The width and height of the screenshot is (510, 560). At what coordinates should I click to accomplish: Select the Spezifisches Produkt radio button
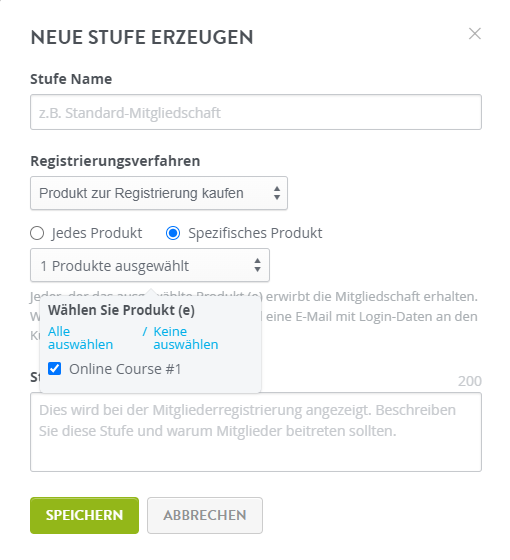(173, 233)
